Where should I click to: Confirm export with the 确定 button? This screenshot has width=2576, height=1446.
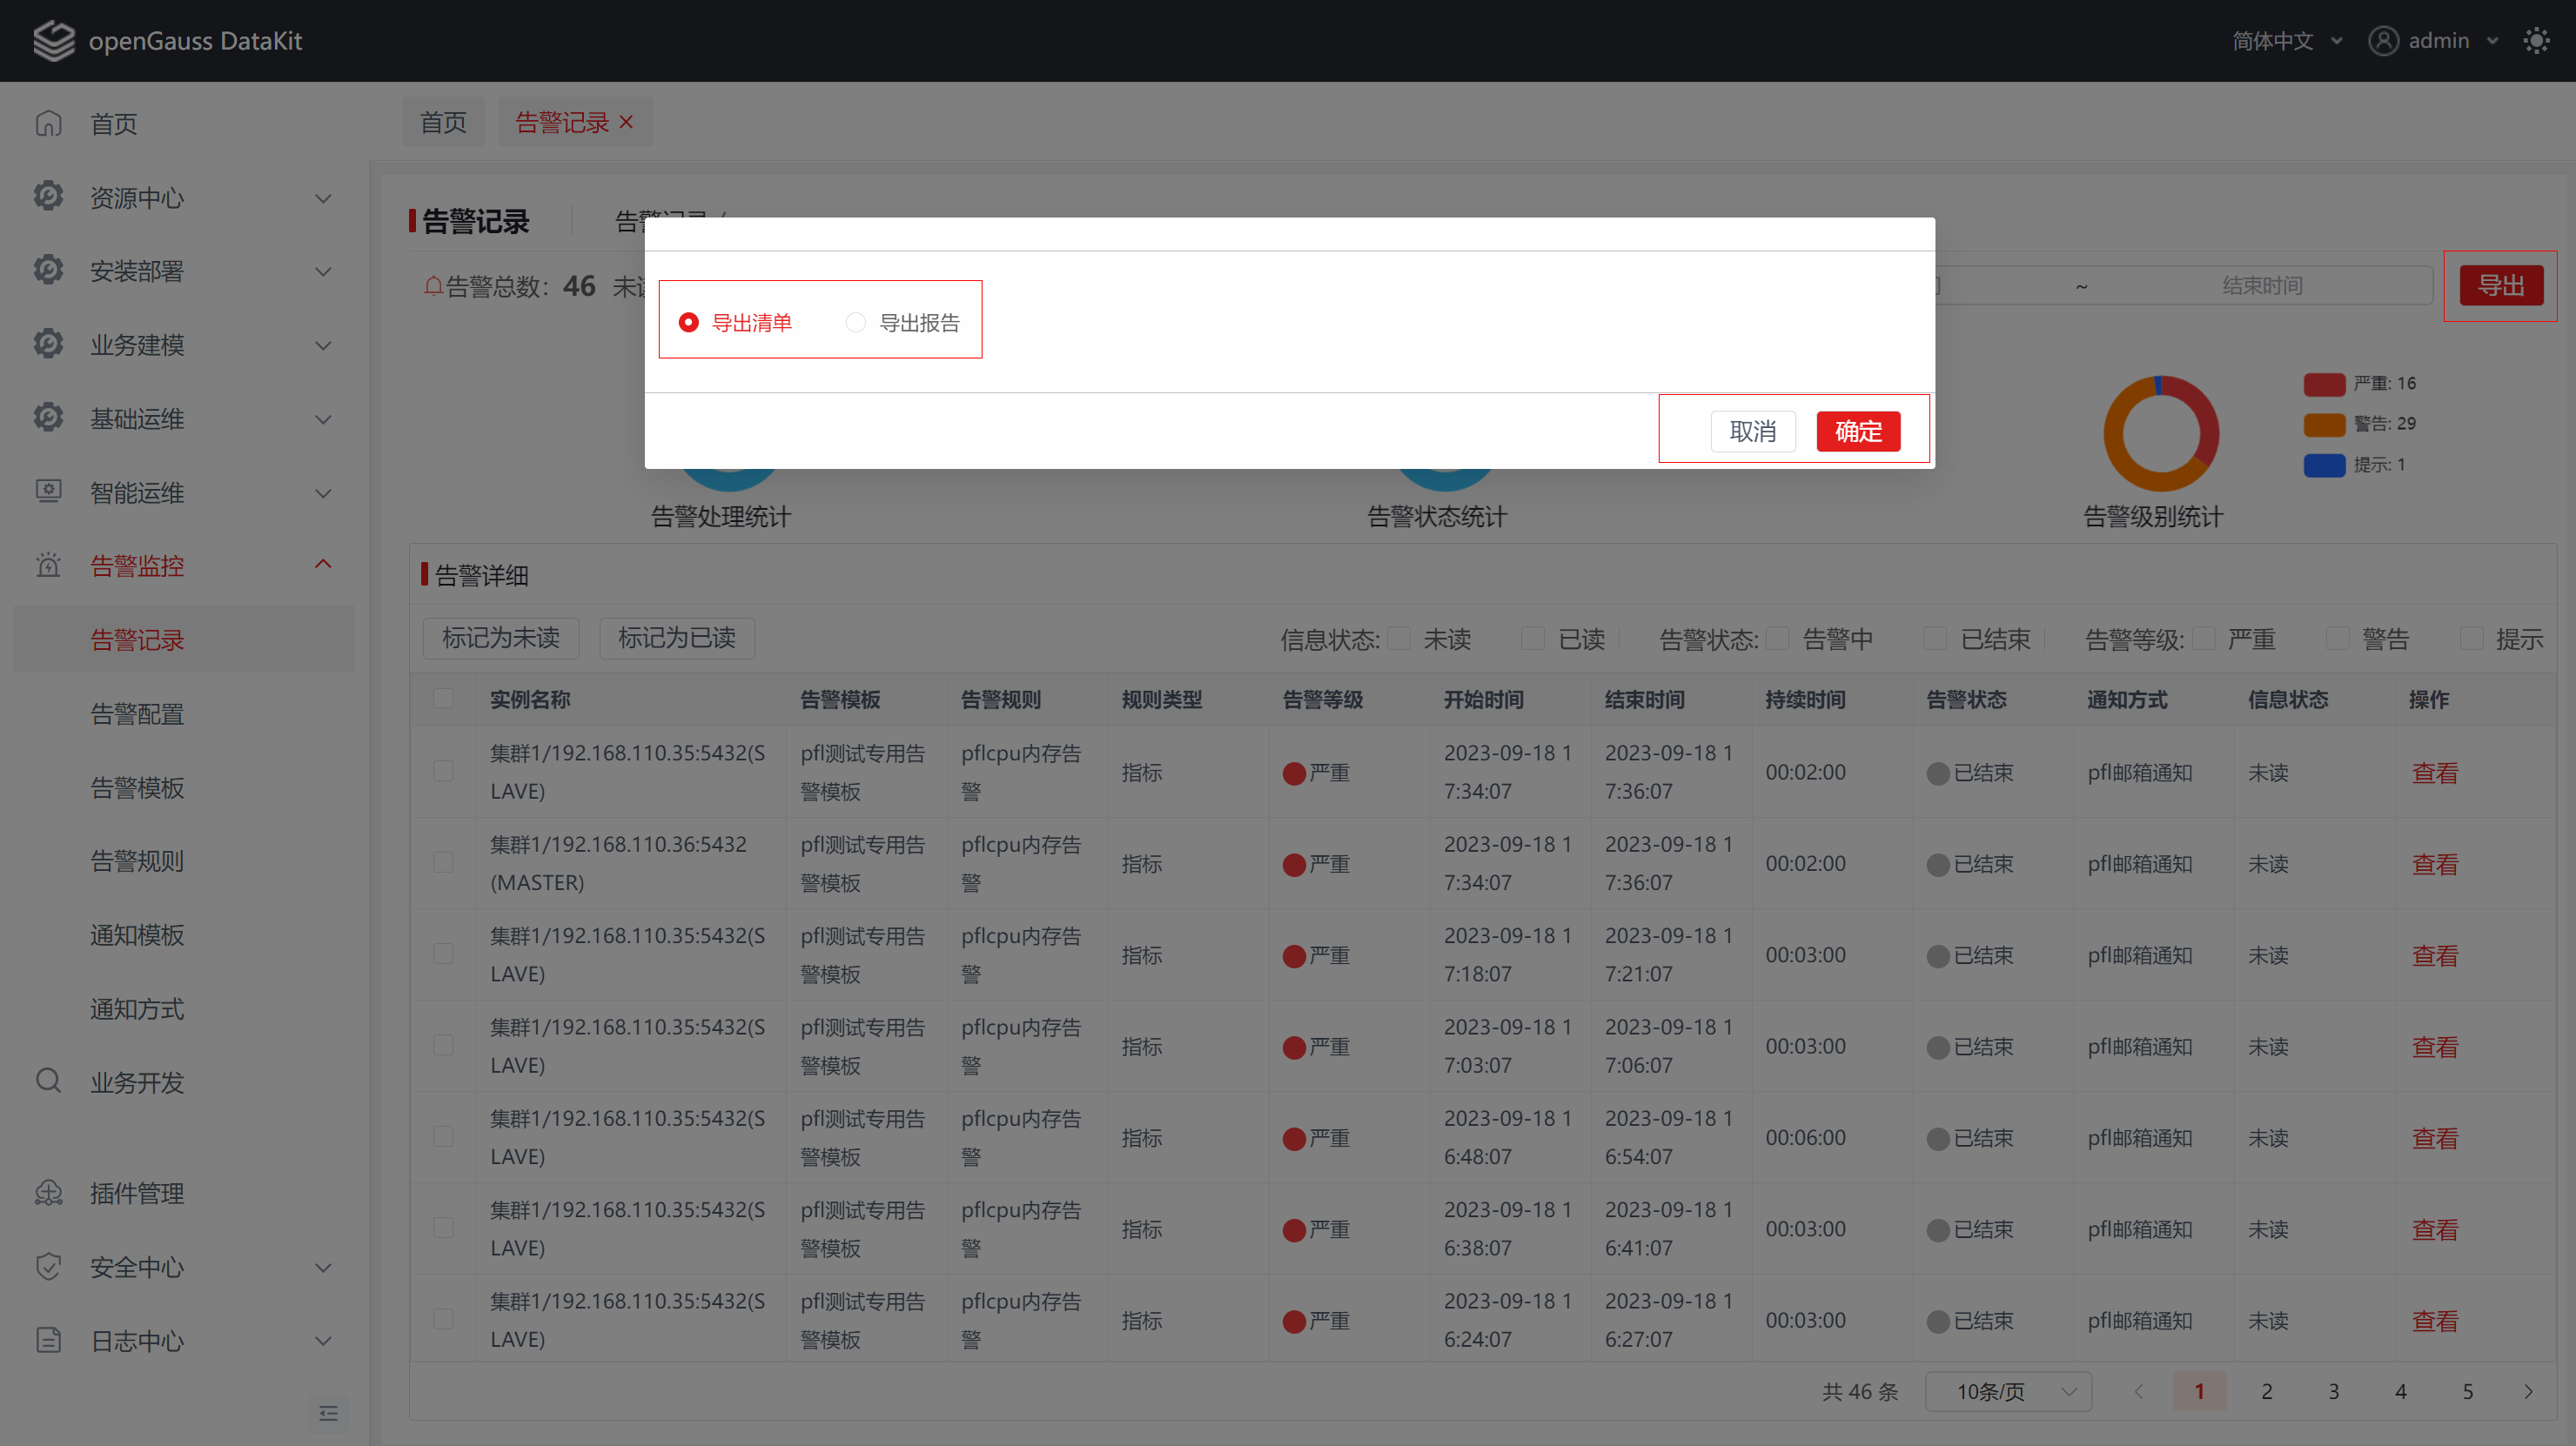click(1858, 431)
